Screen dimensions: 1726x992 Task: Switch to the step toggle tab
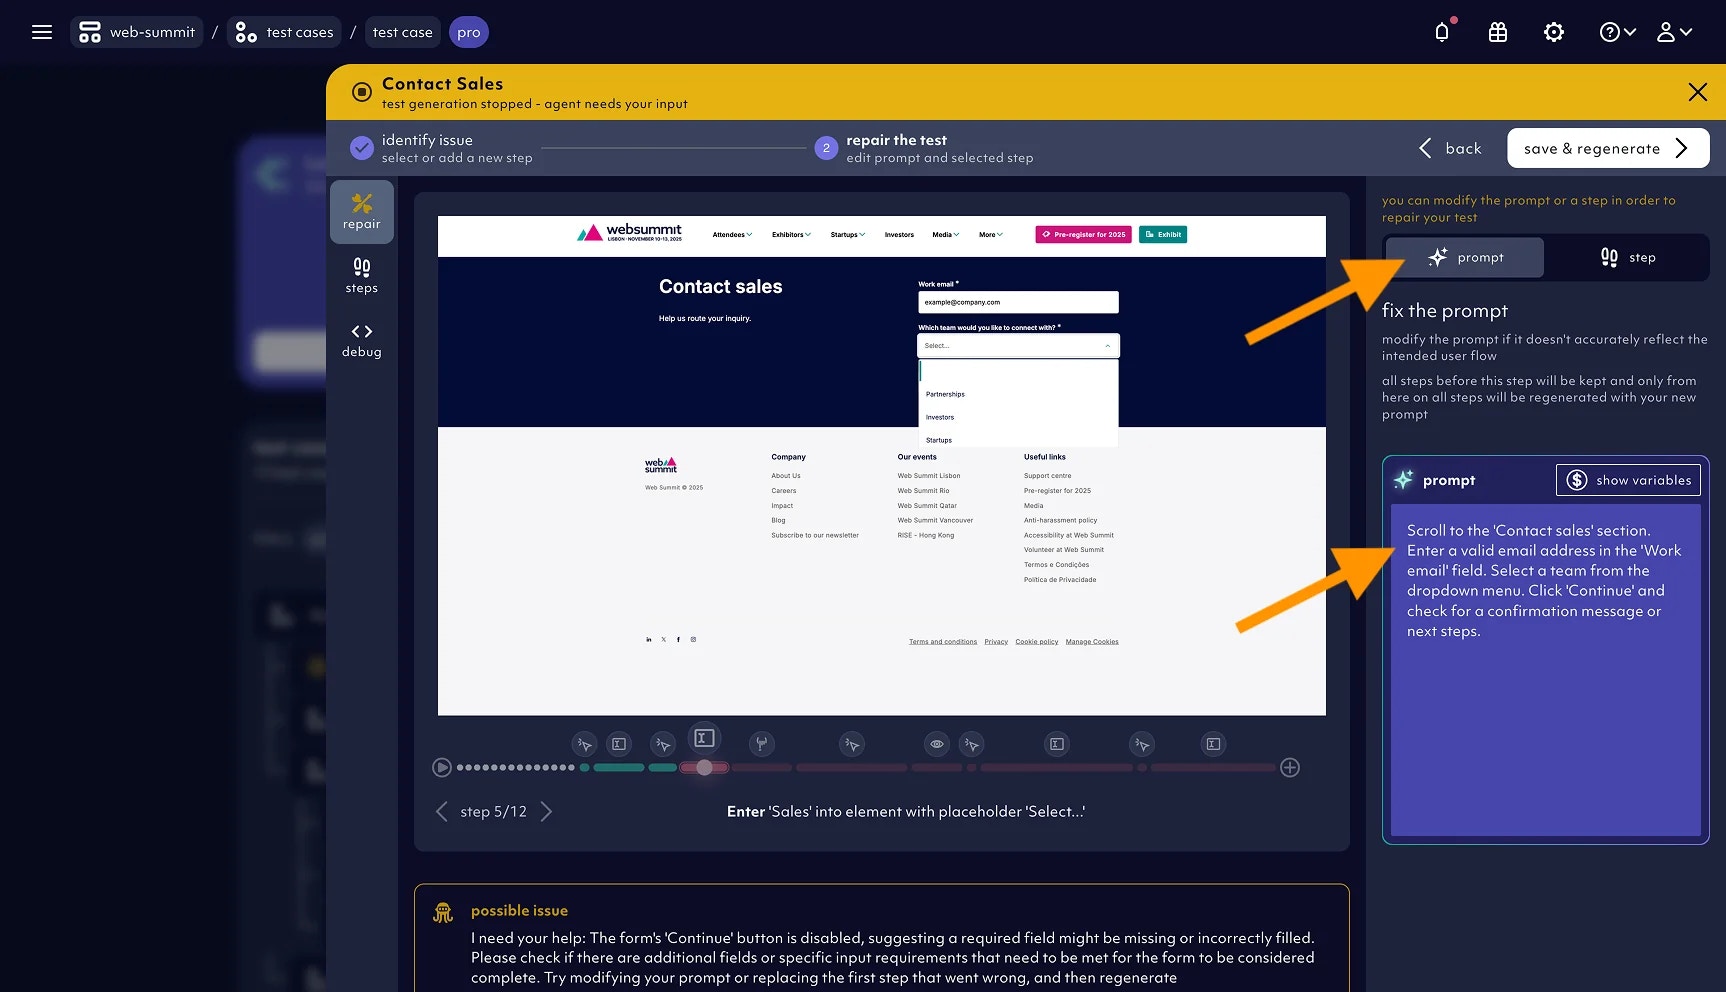(1627, 257)
